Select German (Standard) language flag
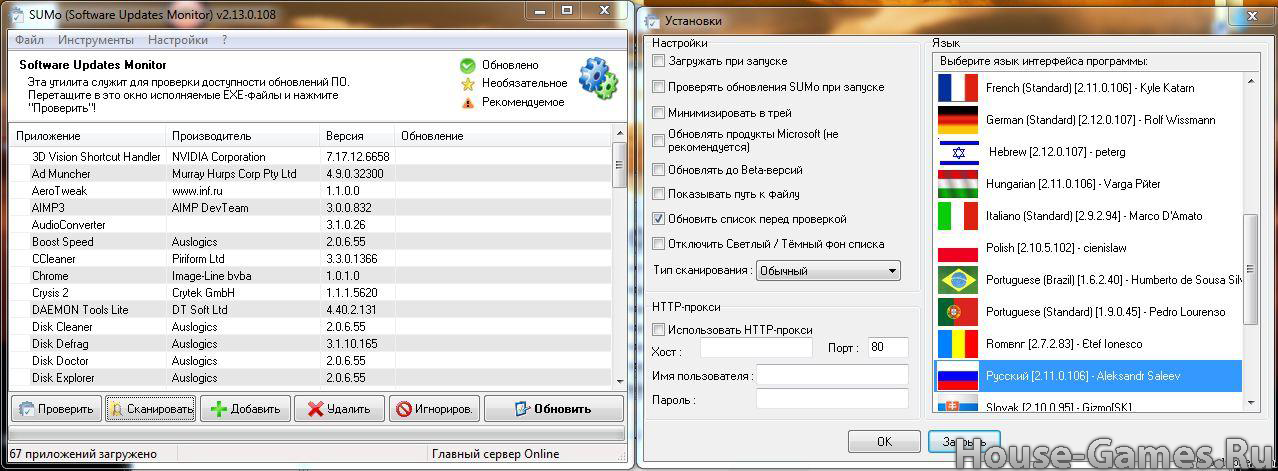The width and height of the screenshot is (1278, 471). [958, 120]
